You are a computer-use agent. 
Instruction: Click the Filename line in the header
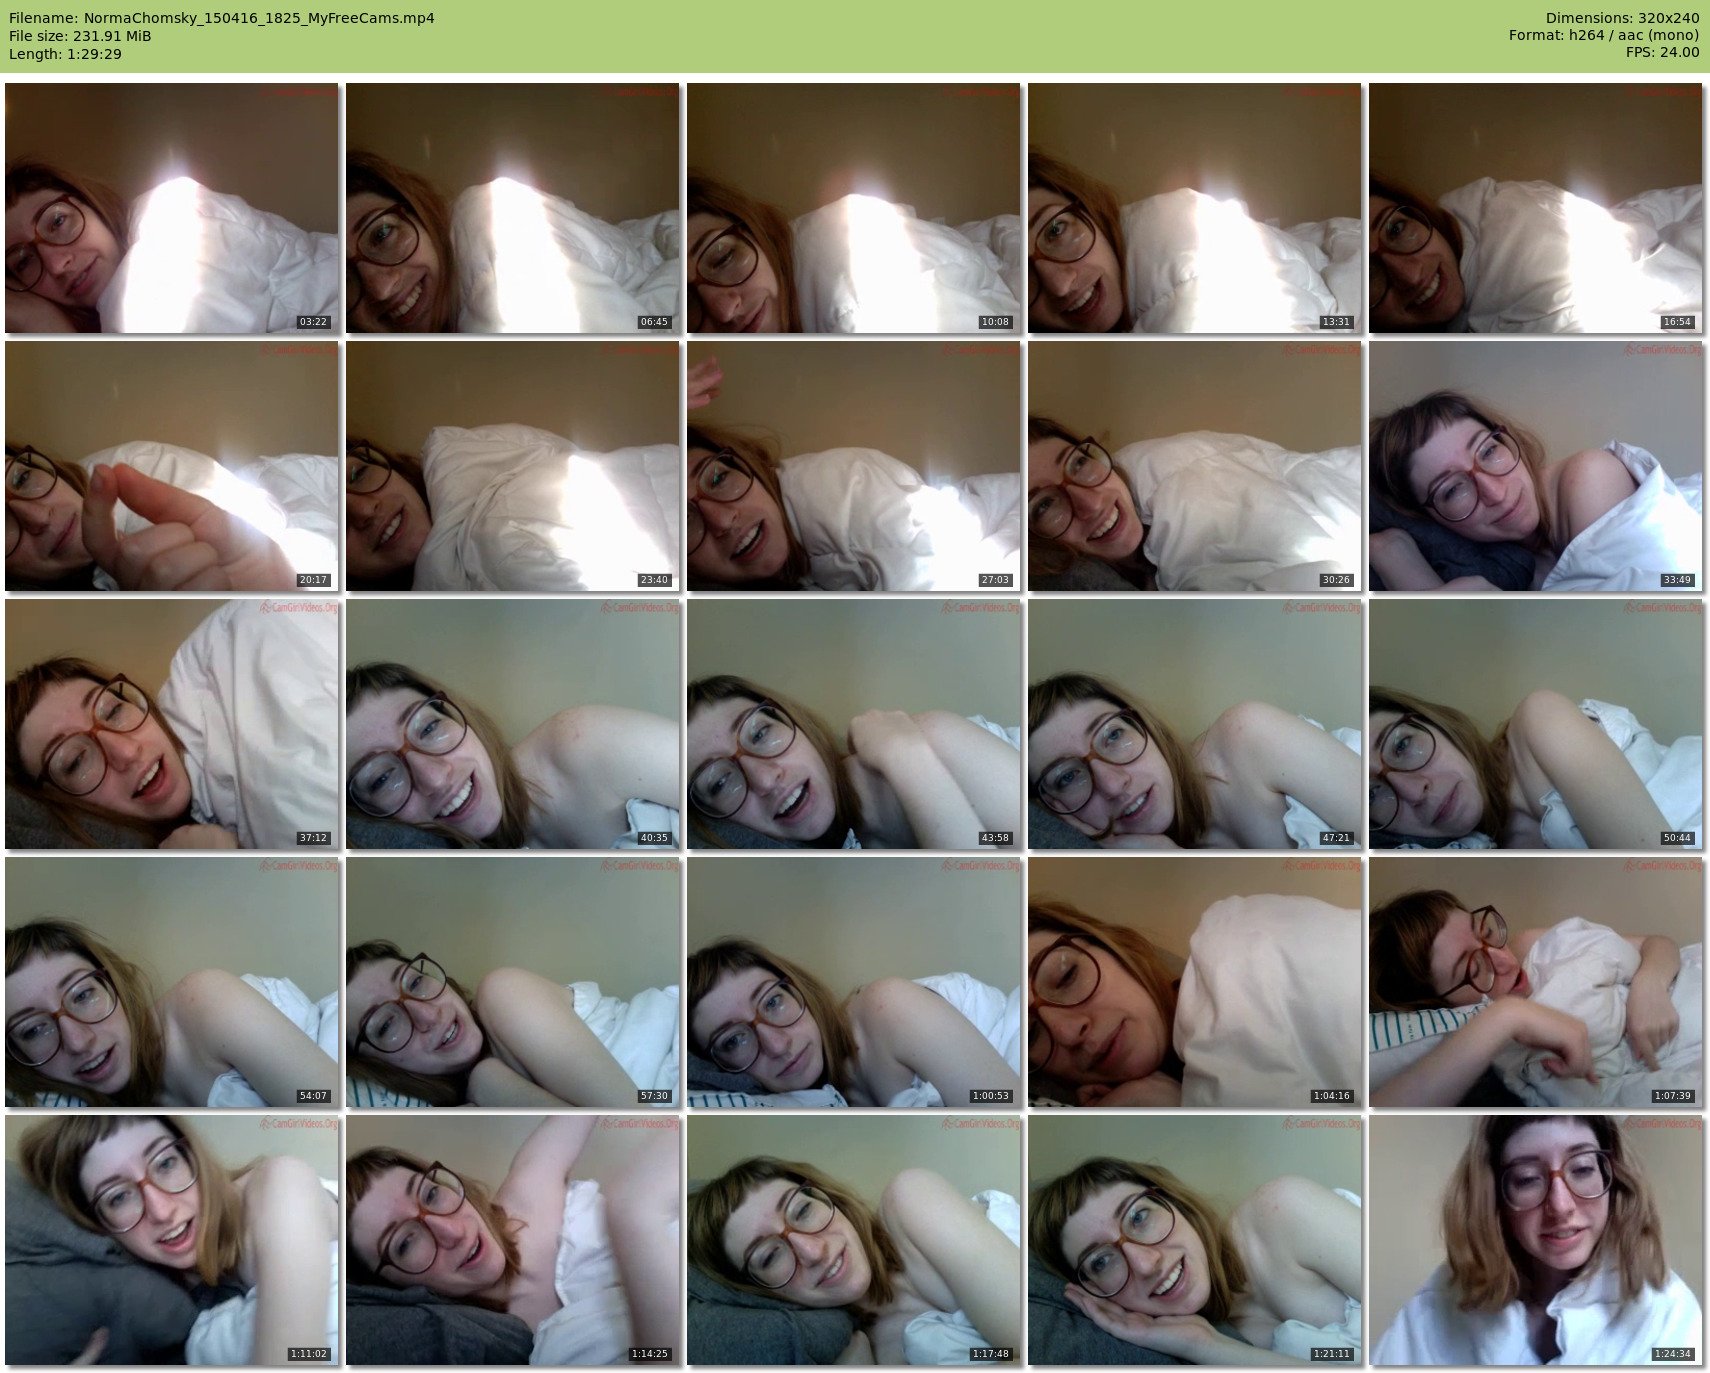pyautogui.click(x=221, y=18)
